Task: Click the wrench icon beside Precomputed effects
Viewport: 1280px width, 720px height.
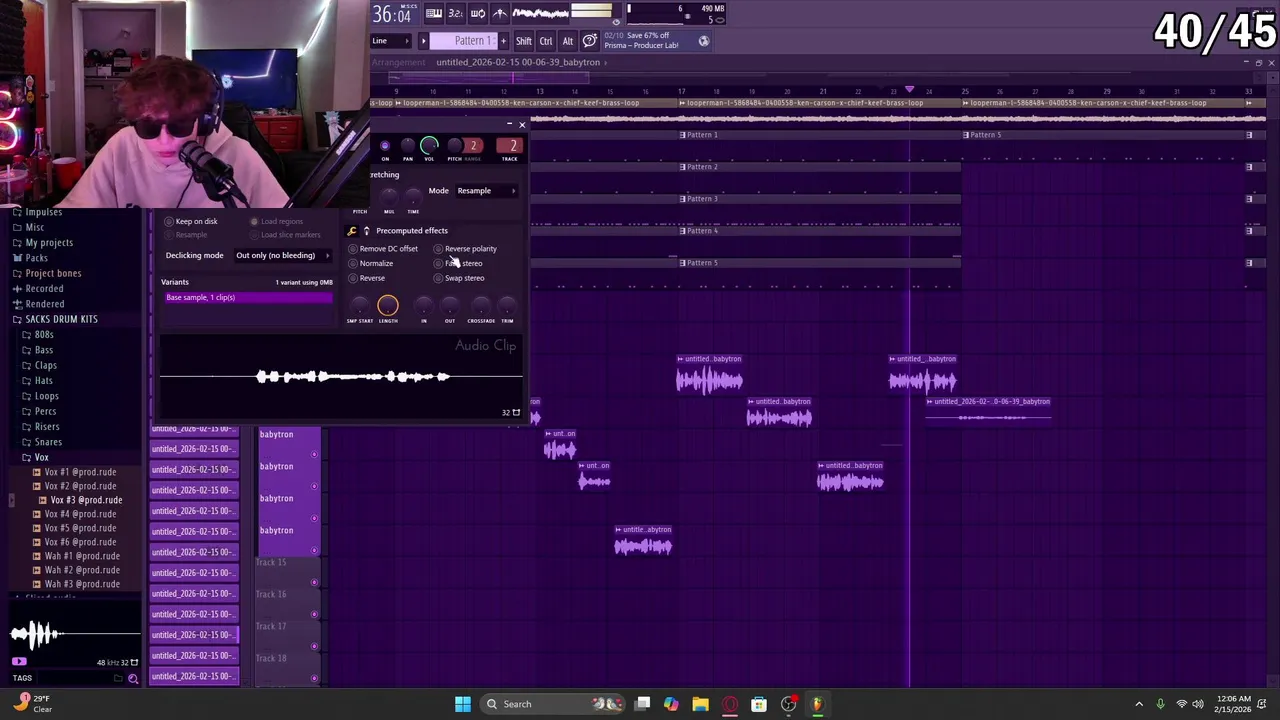Action: pos(351,231)
